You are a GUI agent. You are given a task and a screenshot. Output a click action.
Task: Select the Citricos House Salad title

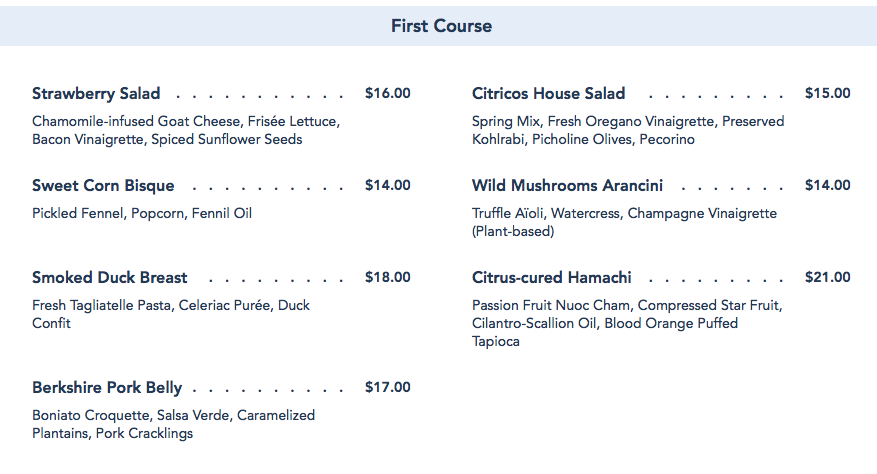tap(549, 94)
